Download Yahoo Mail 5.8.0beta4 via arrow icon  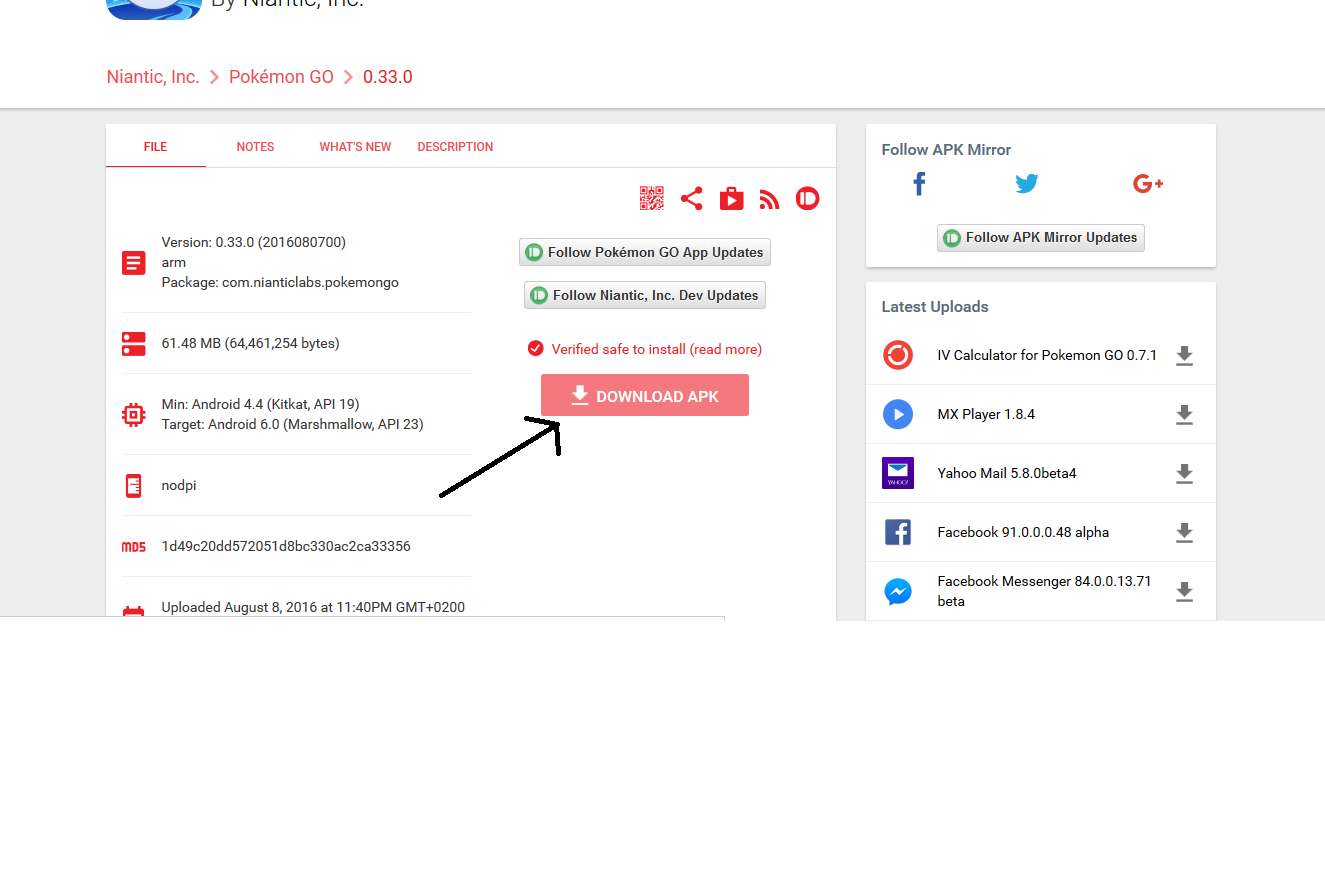pos(1184,474)
